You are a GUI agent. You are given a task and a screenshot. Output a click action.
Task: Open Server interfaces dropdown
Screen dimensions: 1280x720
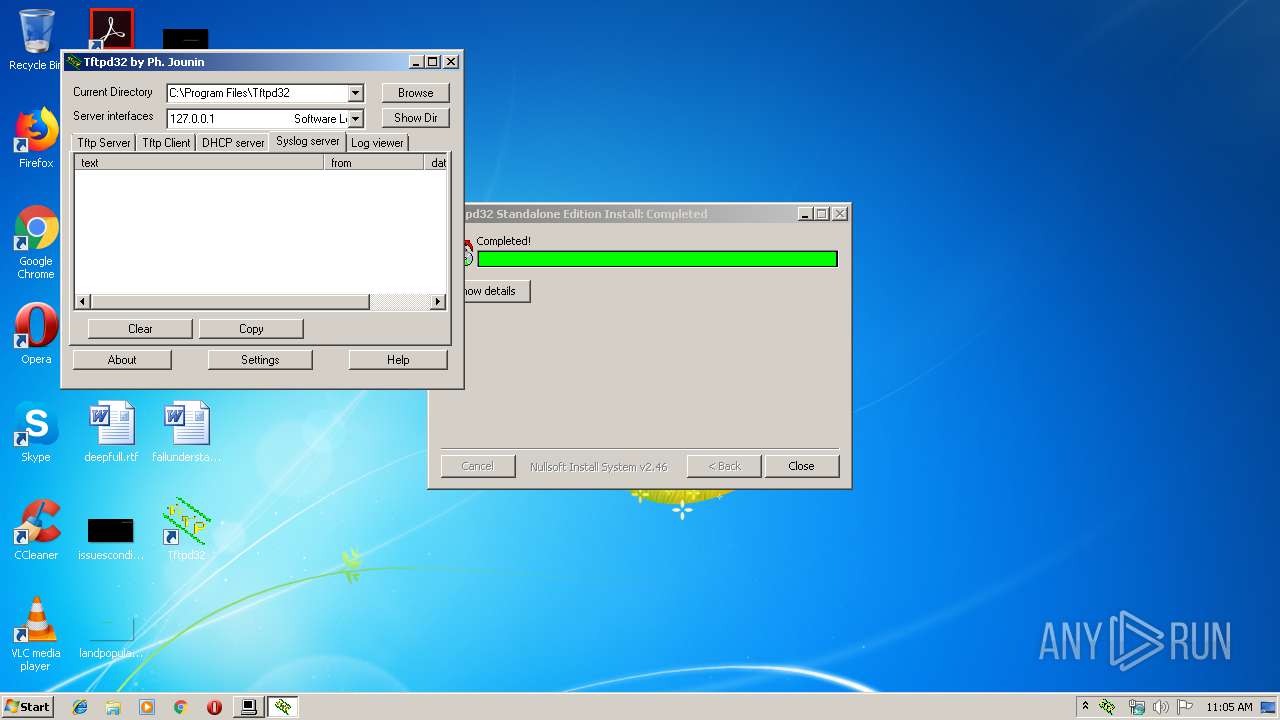pyautogui.click(x=355, y=118)
